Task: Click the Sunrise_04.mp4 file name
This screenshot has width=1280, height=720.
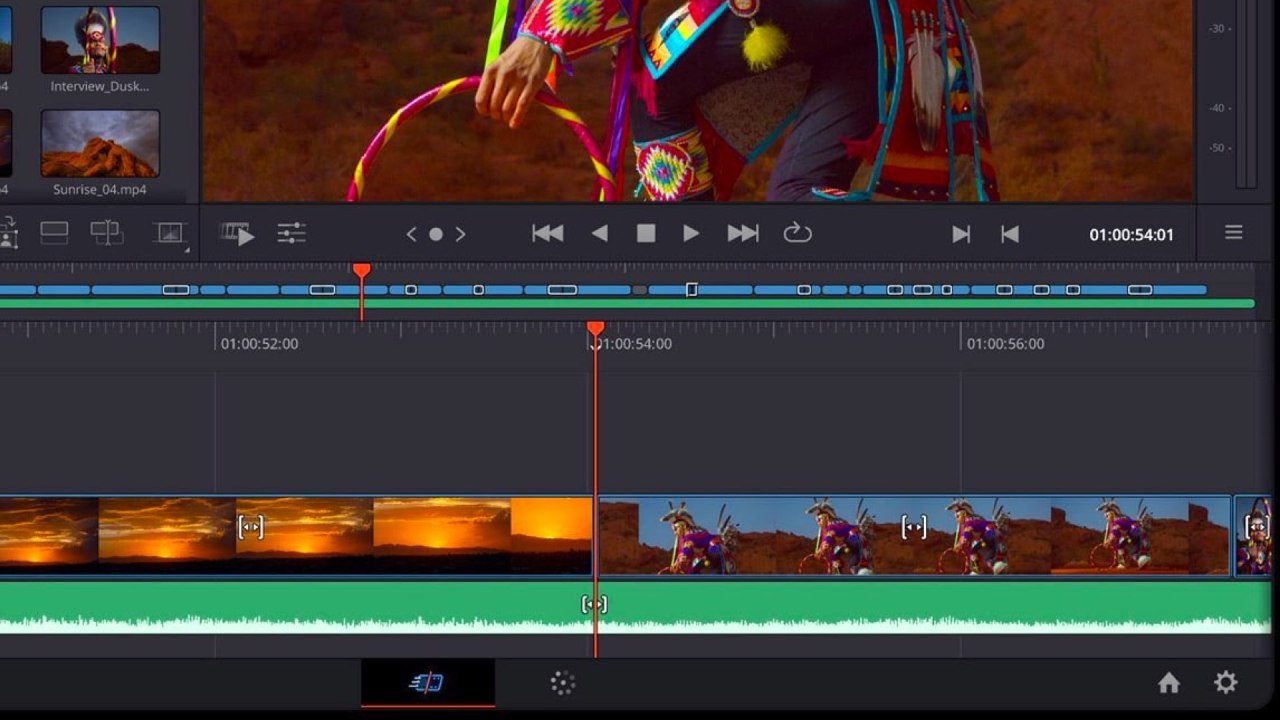Action: point(100,189)
